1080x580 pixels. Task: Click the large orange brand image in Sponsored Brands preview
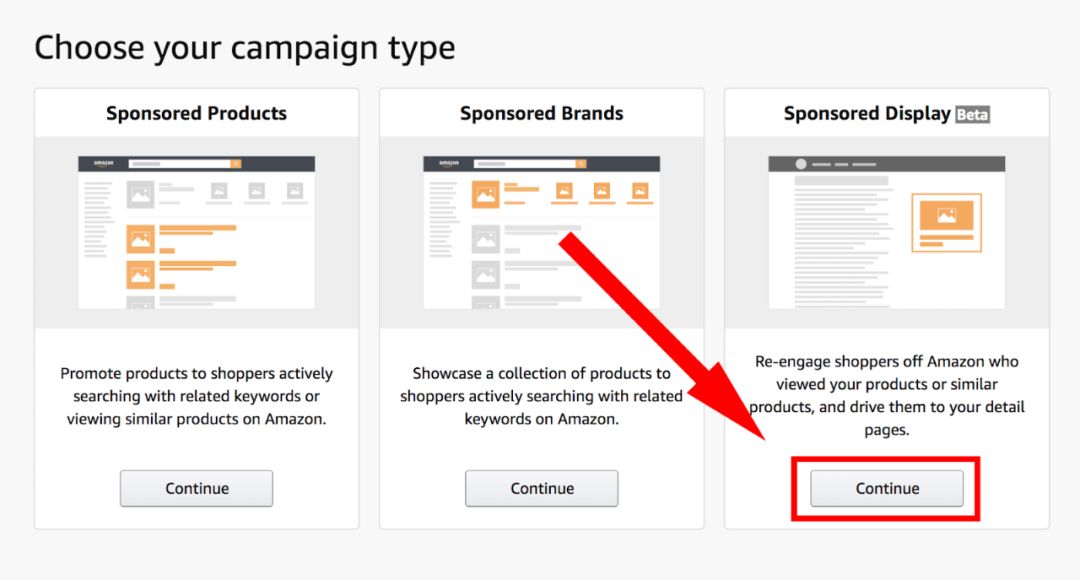(485, 194)
